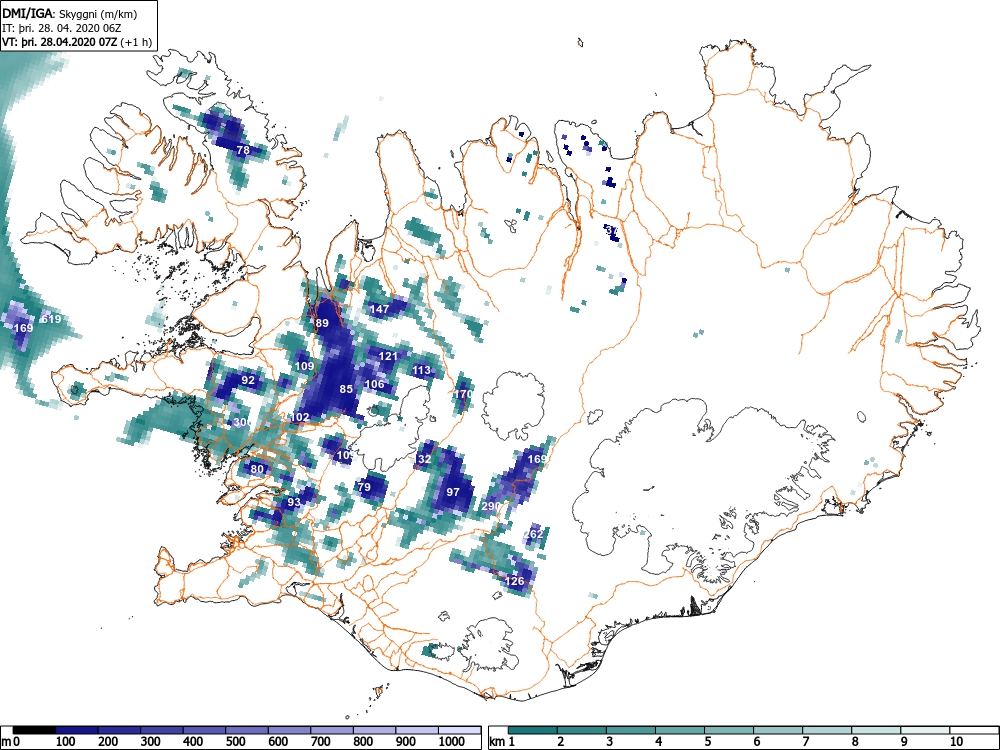
Task: Select the dark teal 1–2 km legend swatch
Action: click(x=533, y=730)
